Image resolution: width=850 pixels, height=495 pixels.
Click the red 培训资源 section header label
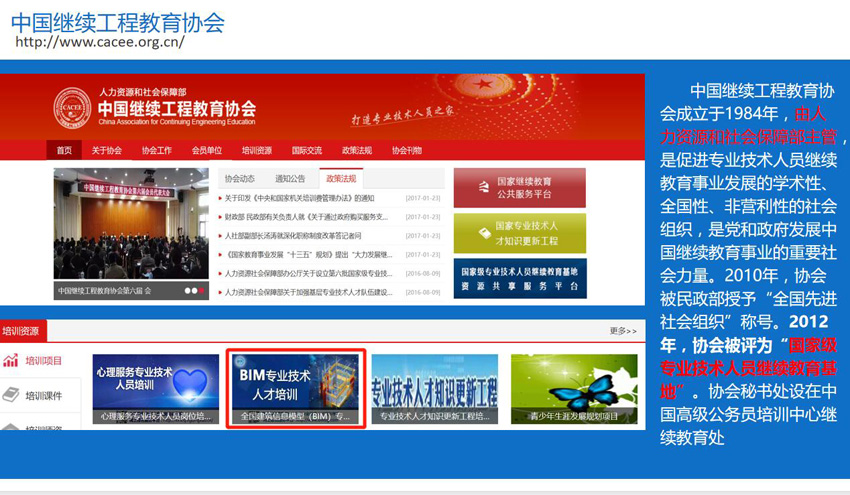(x=23, y=331)
